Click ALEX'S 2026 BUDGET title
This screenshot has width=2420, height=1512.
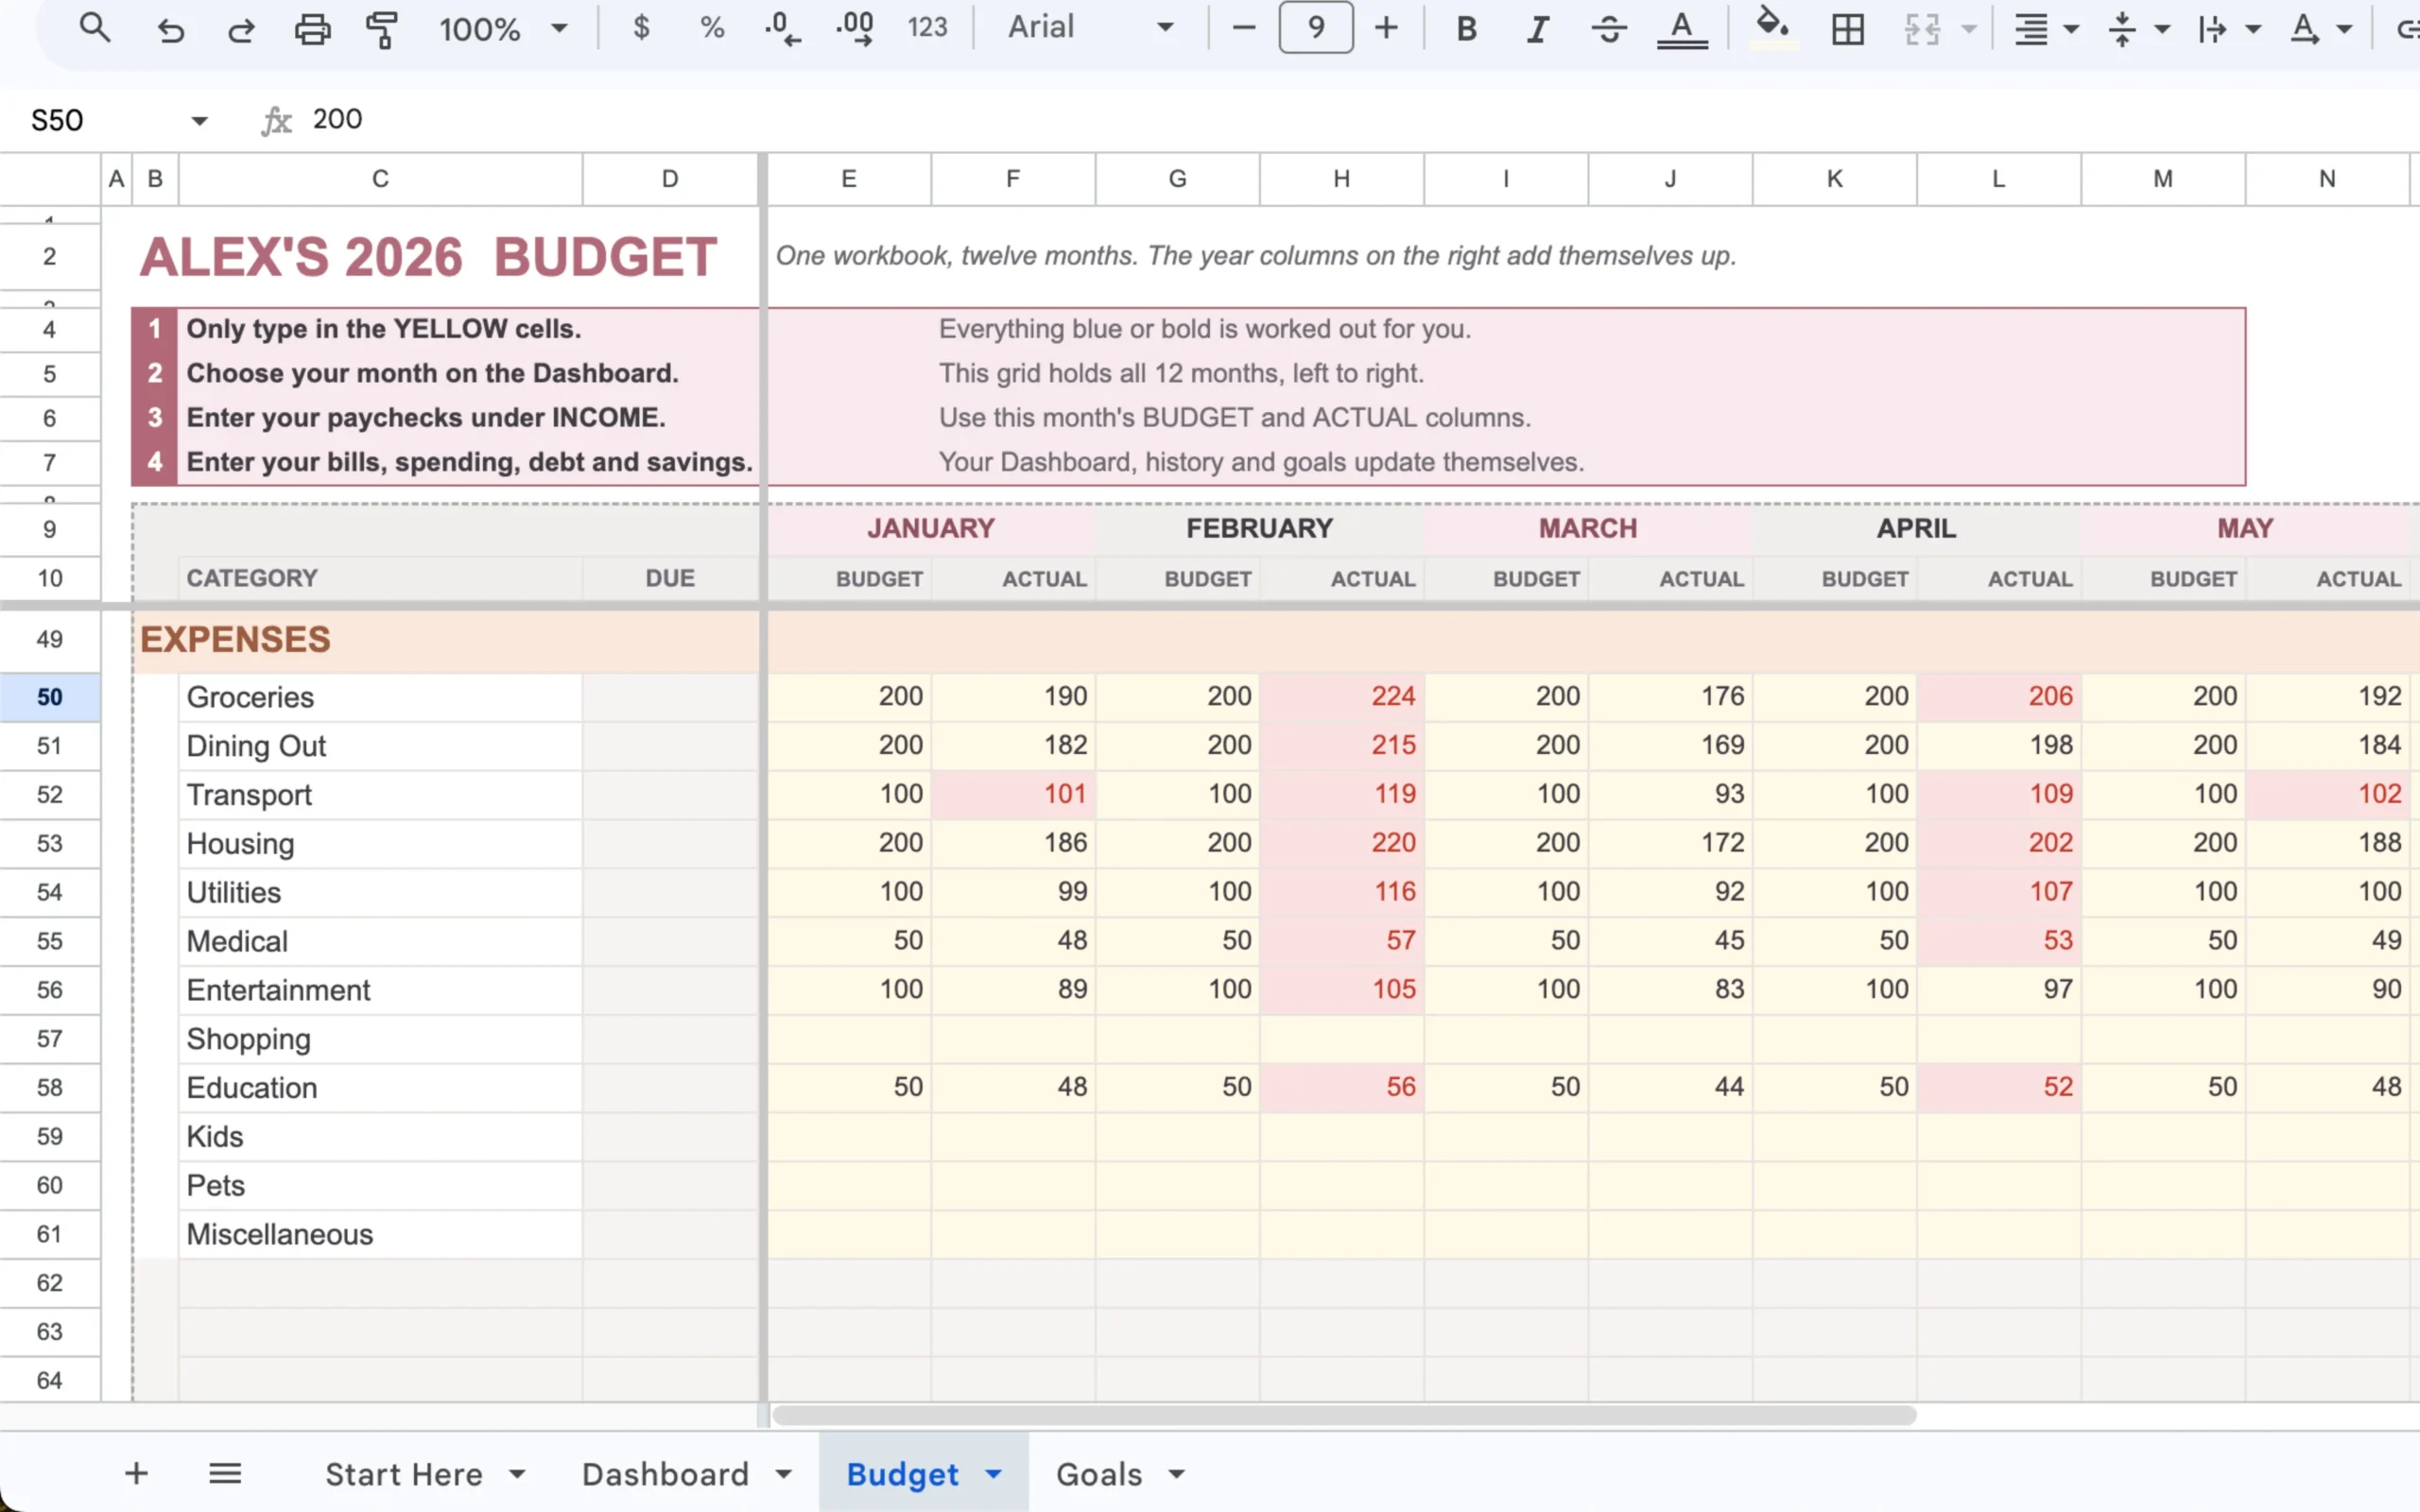(x=428, y=257)
